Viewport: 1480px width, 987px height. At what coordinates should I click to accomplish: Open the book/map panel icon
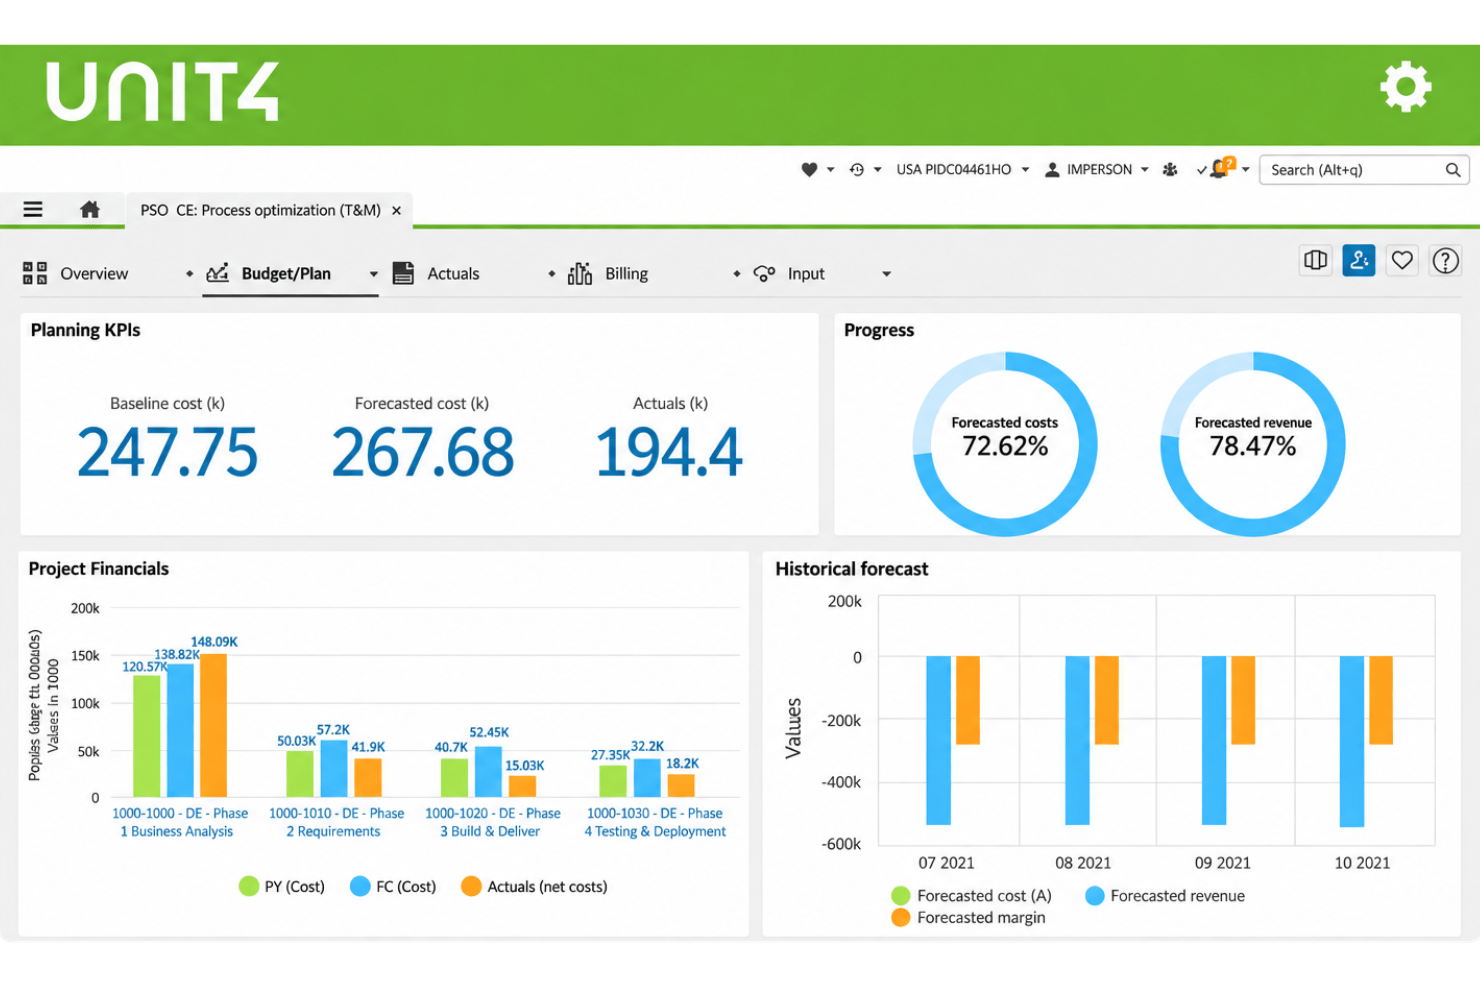pos(1315,260)
